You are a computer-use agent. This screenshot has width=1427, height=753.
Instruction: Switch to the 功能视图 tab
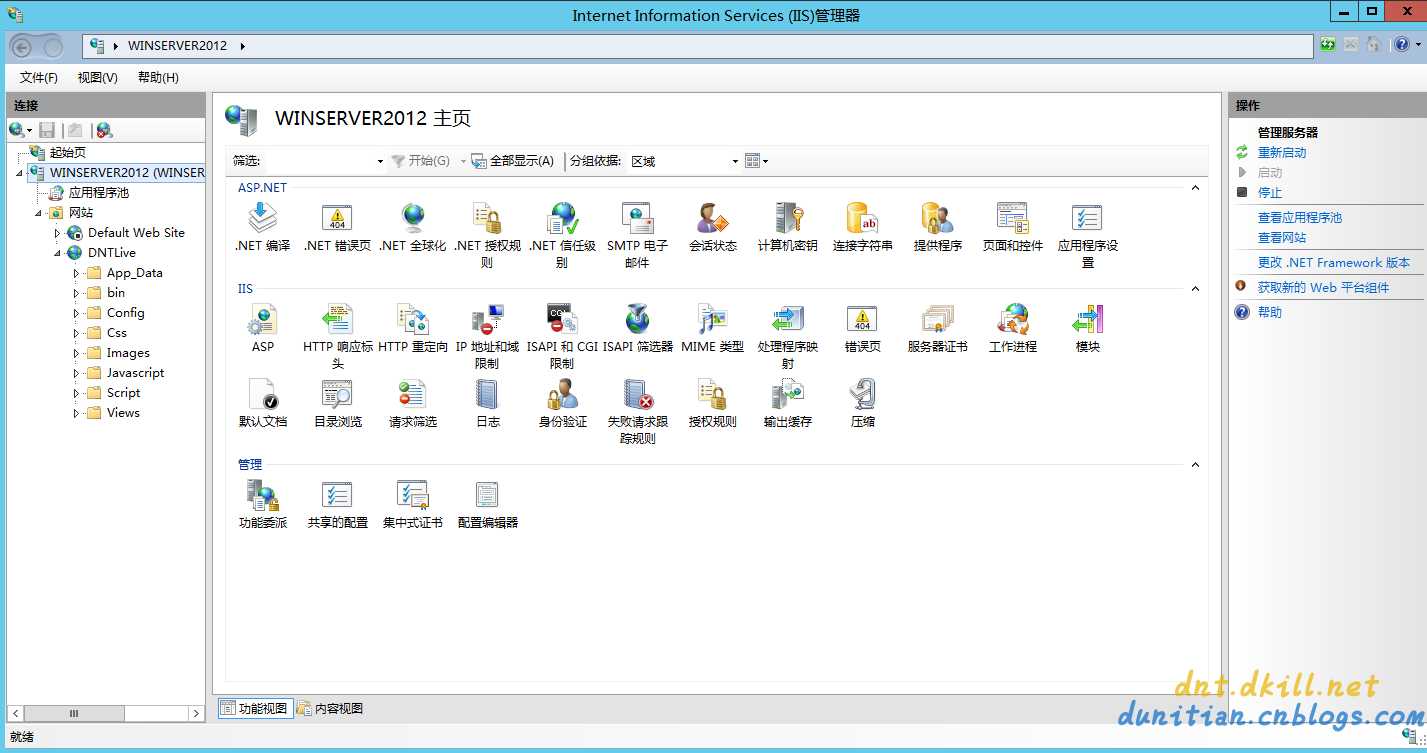point(254,708)
